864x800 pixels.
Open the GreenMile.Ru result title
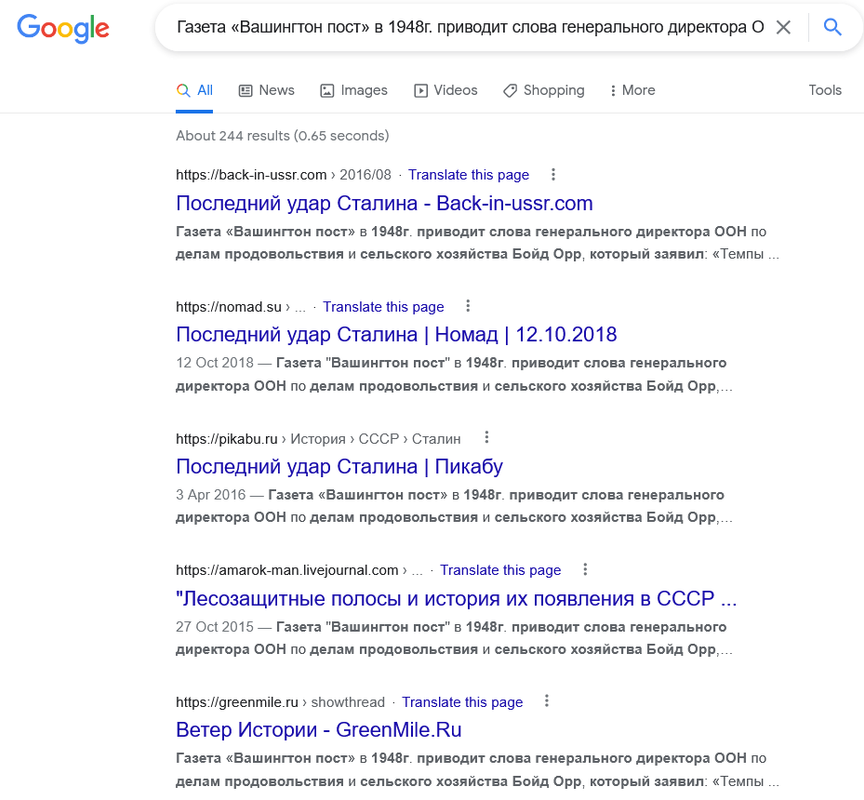click(x=318, y=730)
